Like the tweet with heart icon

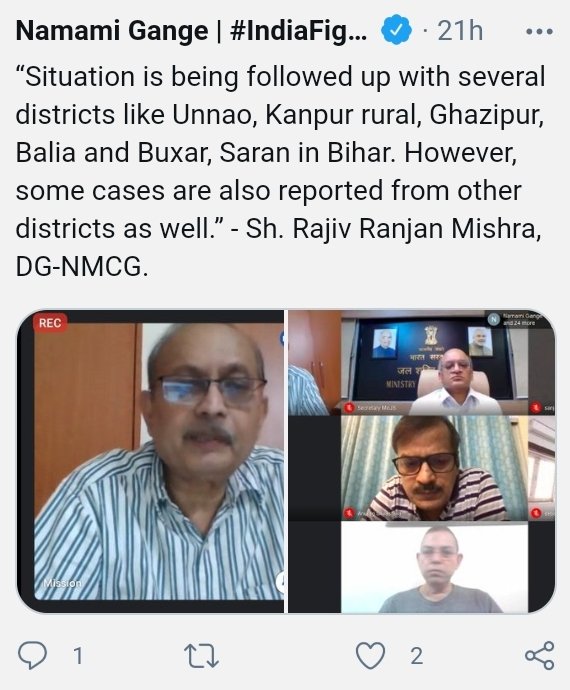pos(370,656)
